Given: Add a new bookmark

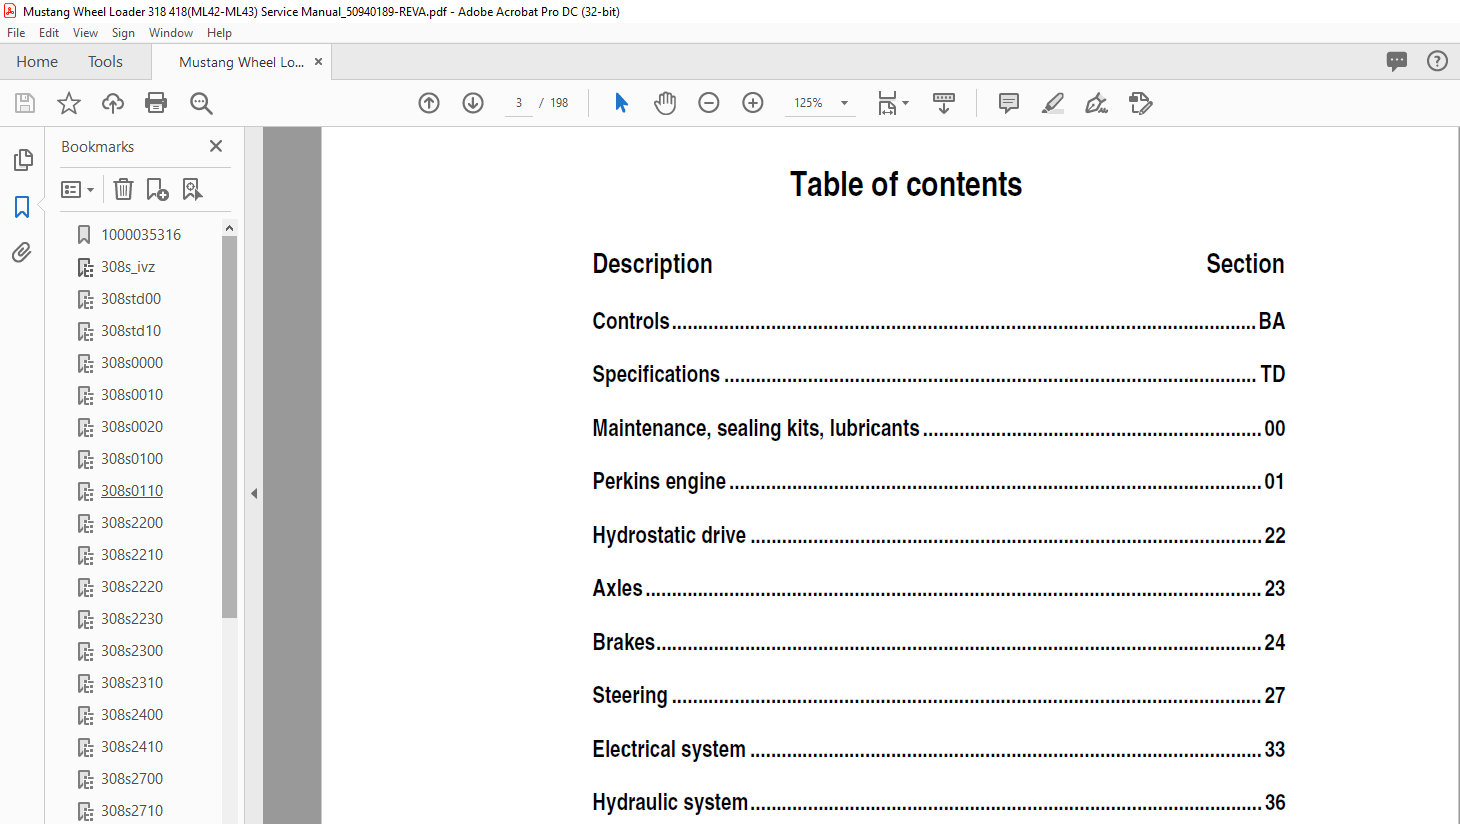Looking at the screenshot, I should 157,189.
